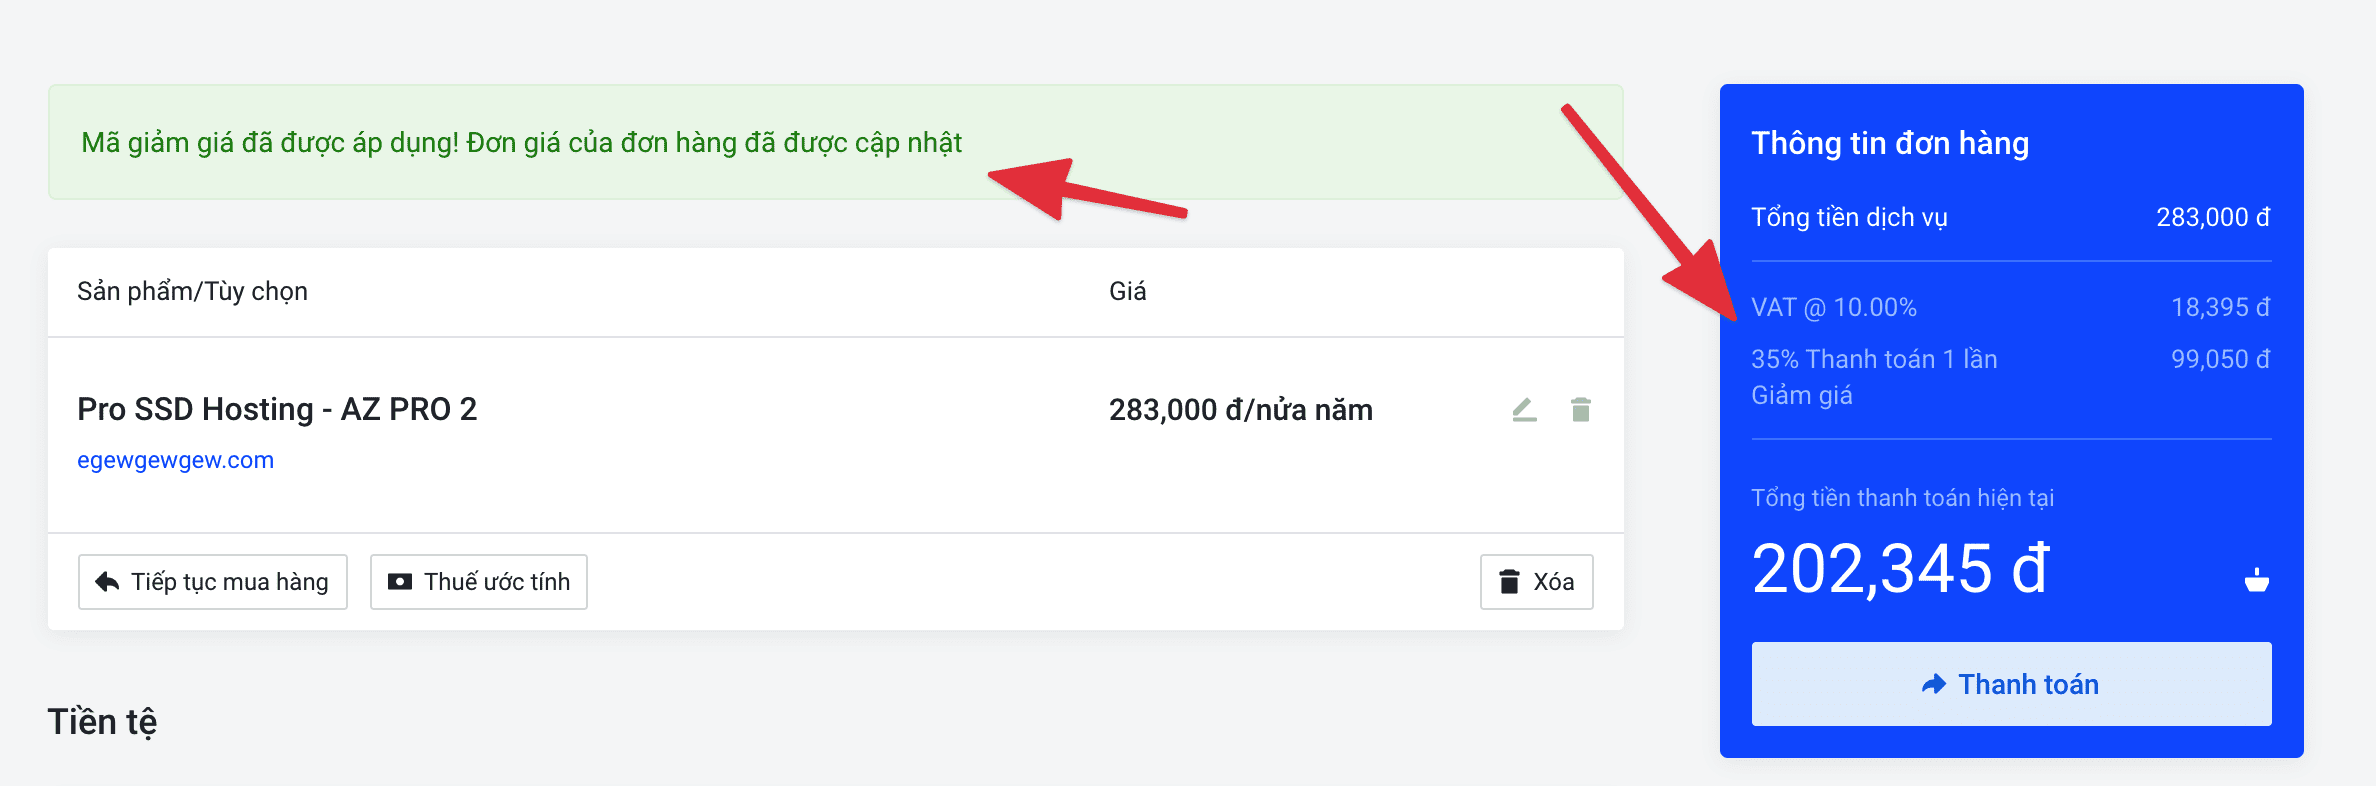Click the edit pencil icon for Pro SSD Hosting
The image size is (2376, 786).
coord(1524,410)
